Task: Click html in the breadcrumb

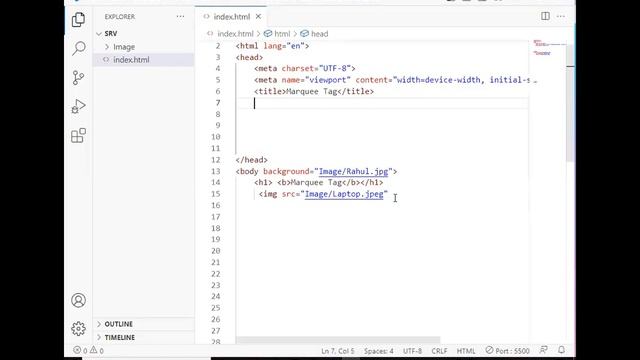Action: pyautogui.click(x=282, y=34)
